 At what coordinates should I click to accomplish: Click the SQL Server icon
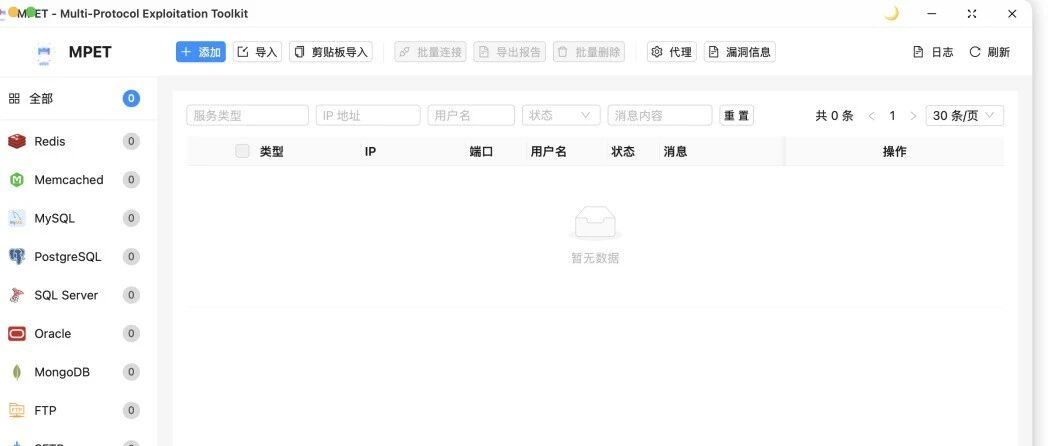click(17, 295)
